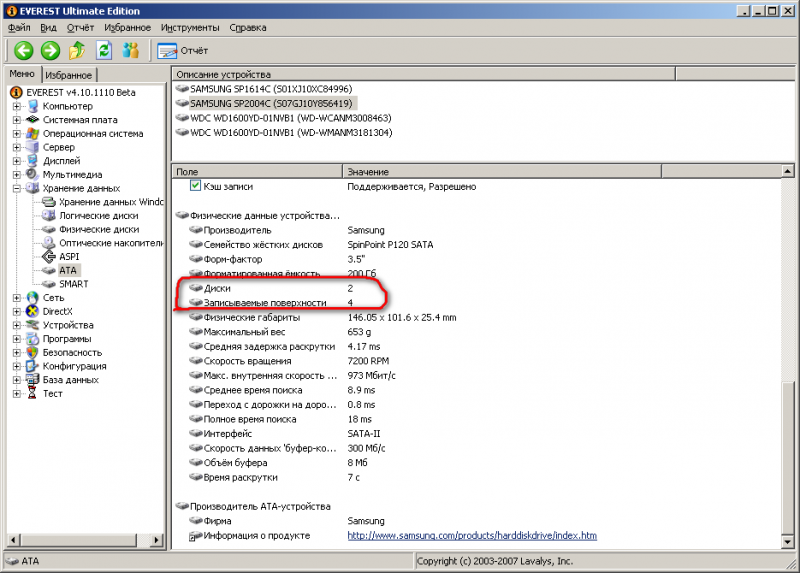The image size is (800, 573).
Task: Select the Сервер tree icon
Action: click(33, 147)
